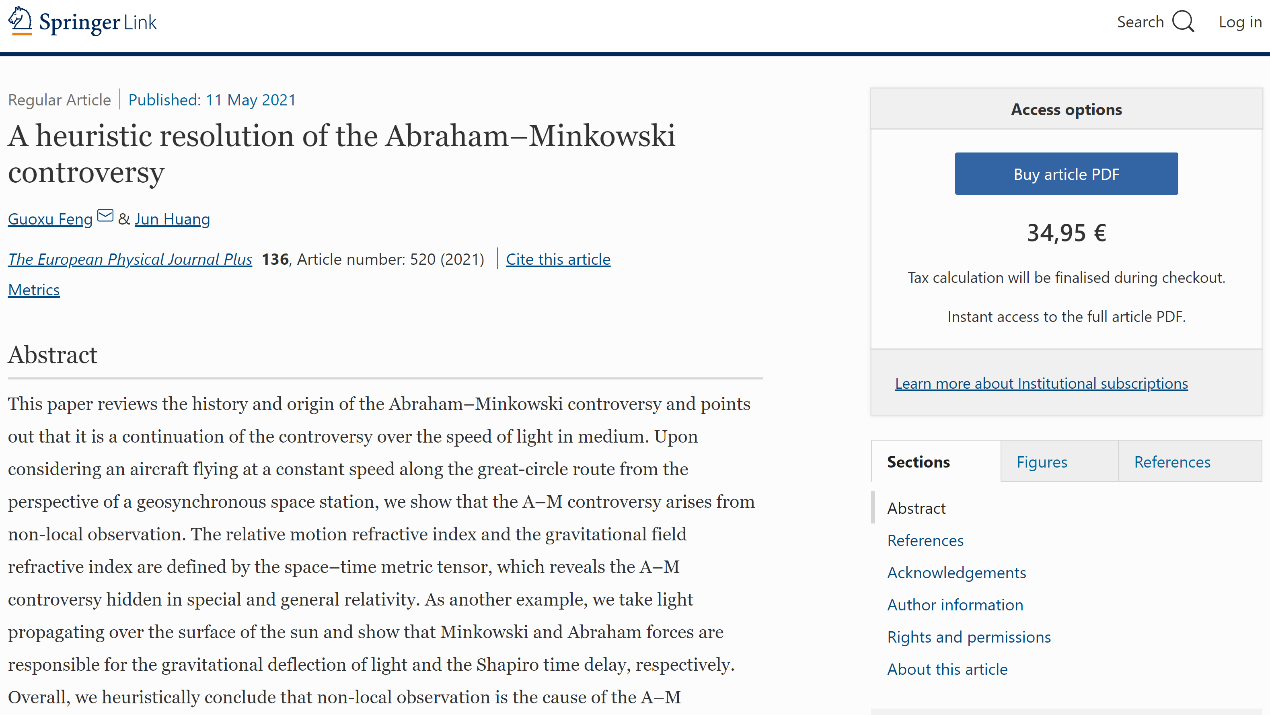Image resolution: width=1270 pixels, height=715 pixels.
Task: Click the Buy article PDF button
Action: click(x=1066, y=174)
